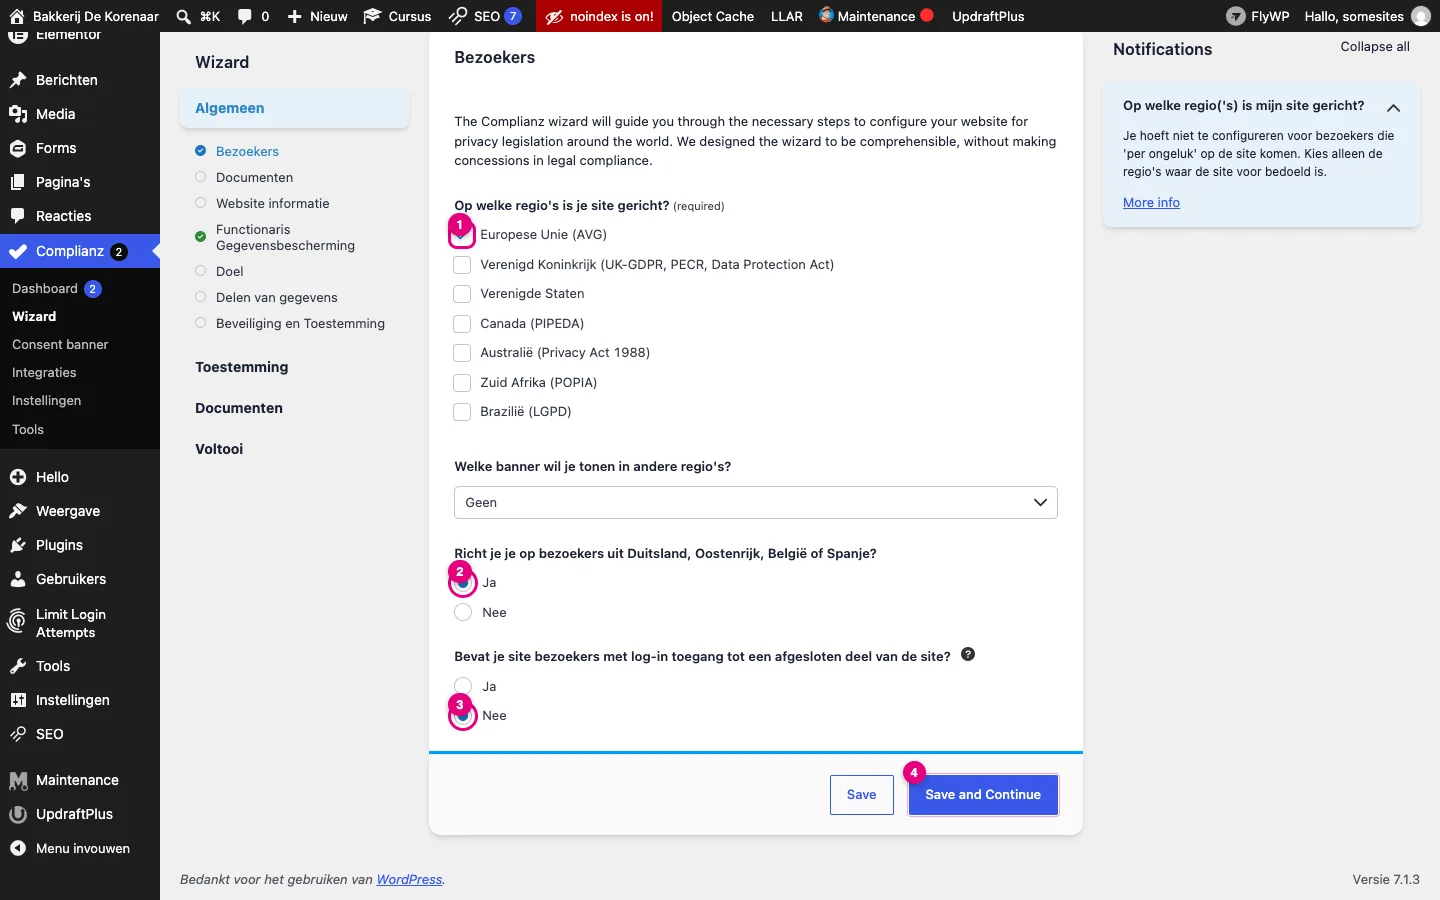Click the user avatar next to Hallo, somesites
Image resolution: width=1440 pixels, height=900 pixels.
pos(1420,16)
